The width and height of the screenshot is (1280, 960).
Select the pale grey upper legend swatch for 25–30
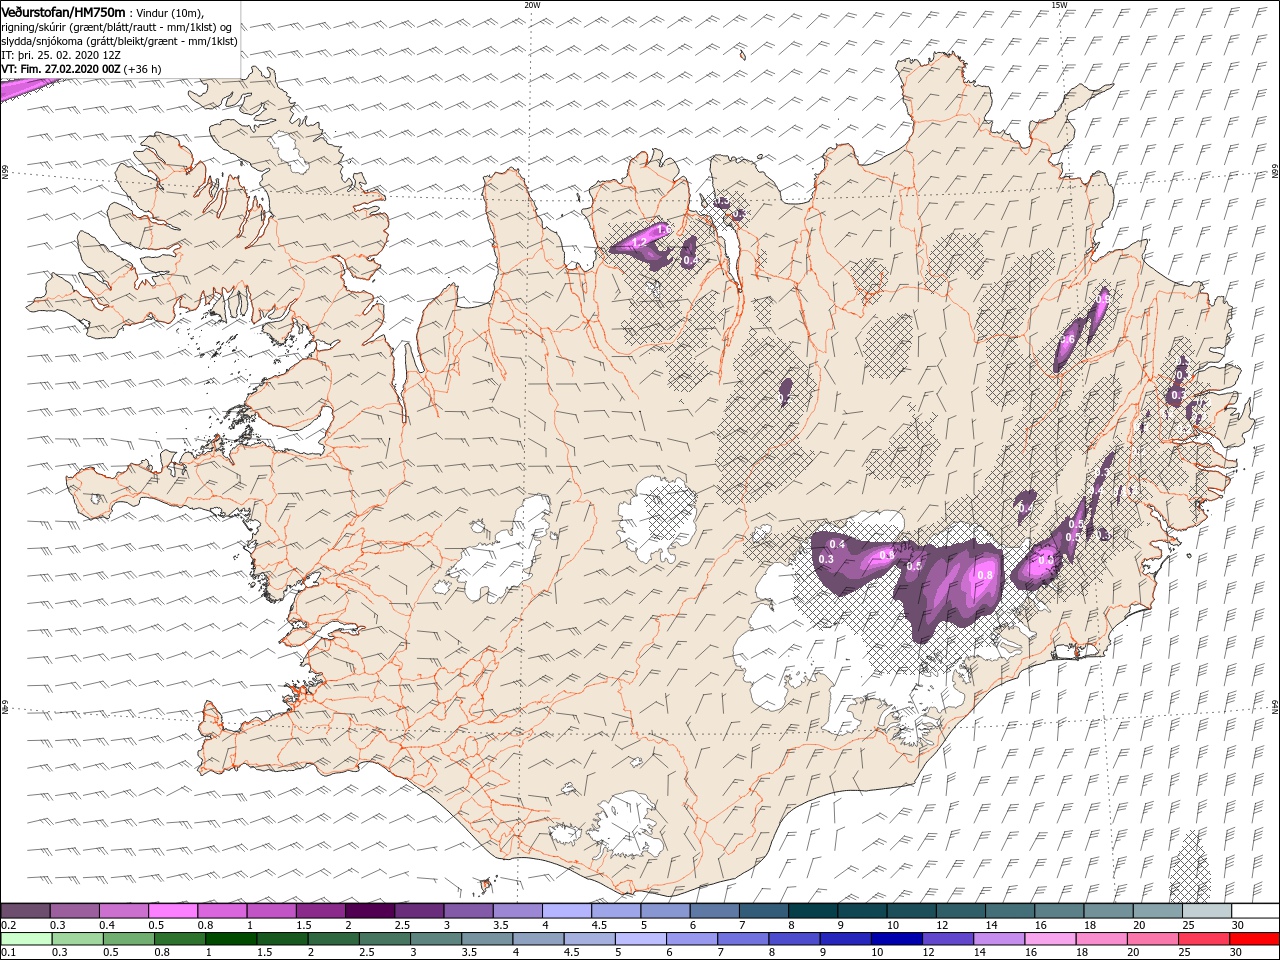point(1207,911)
